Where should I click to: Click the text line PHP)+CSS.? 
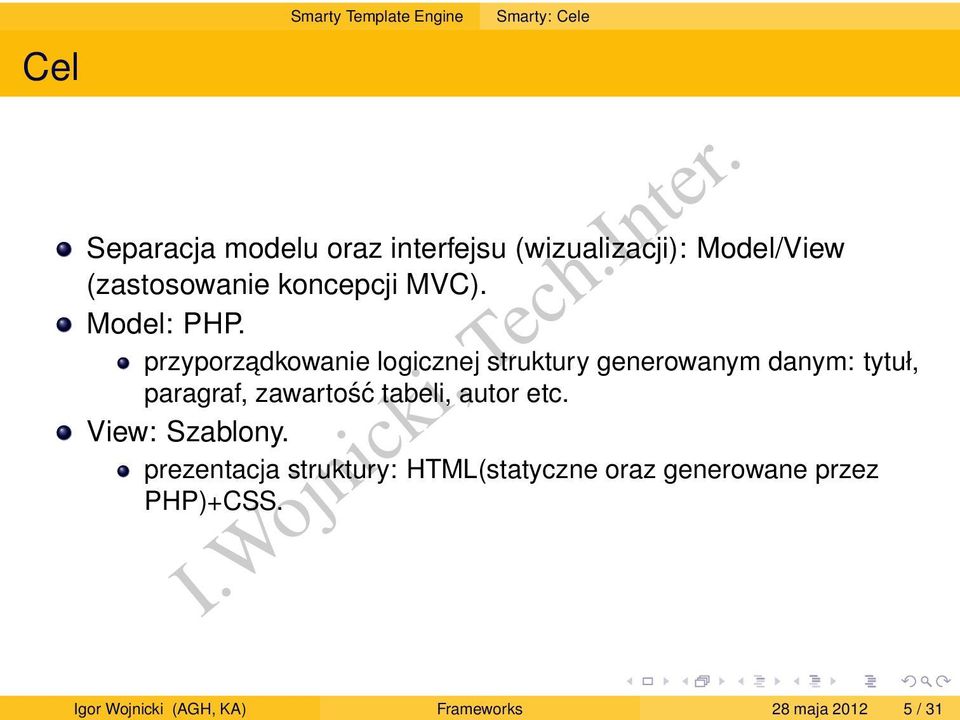pos(213,501)
